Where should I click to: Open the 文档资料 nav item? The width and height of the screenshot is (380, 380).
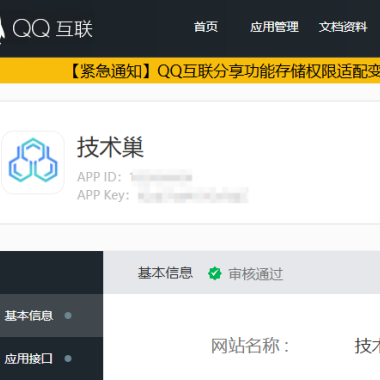(343, 27)
